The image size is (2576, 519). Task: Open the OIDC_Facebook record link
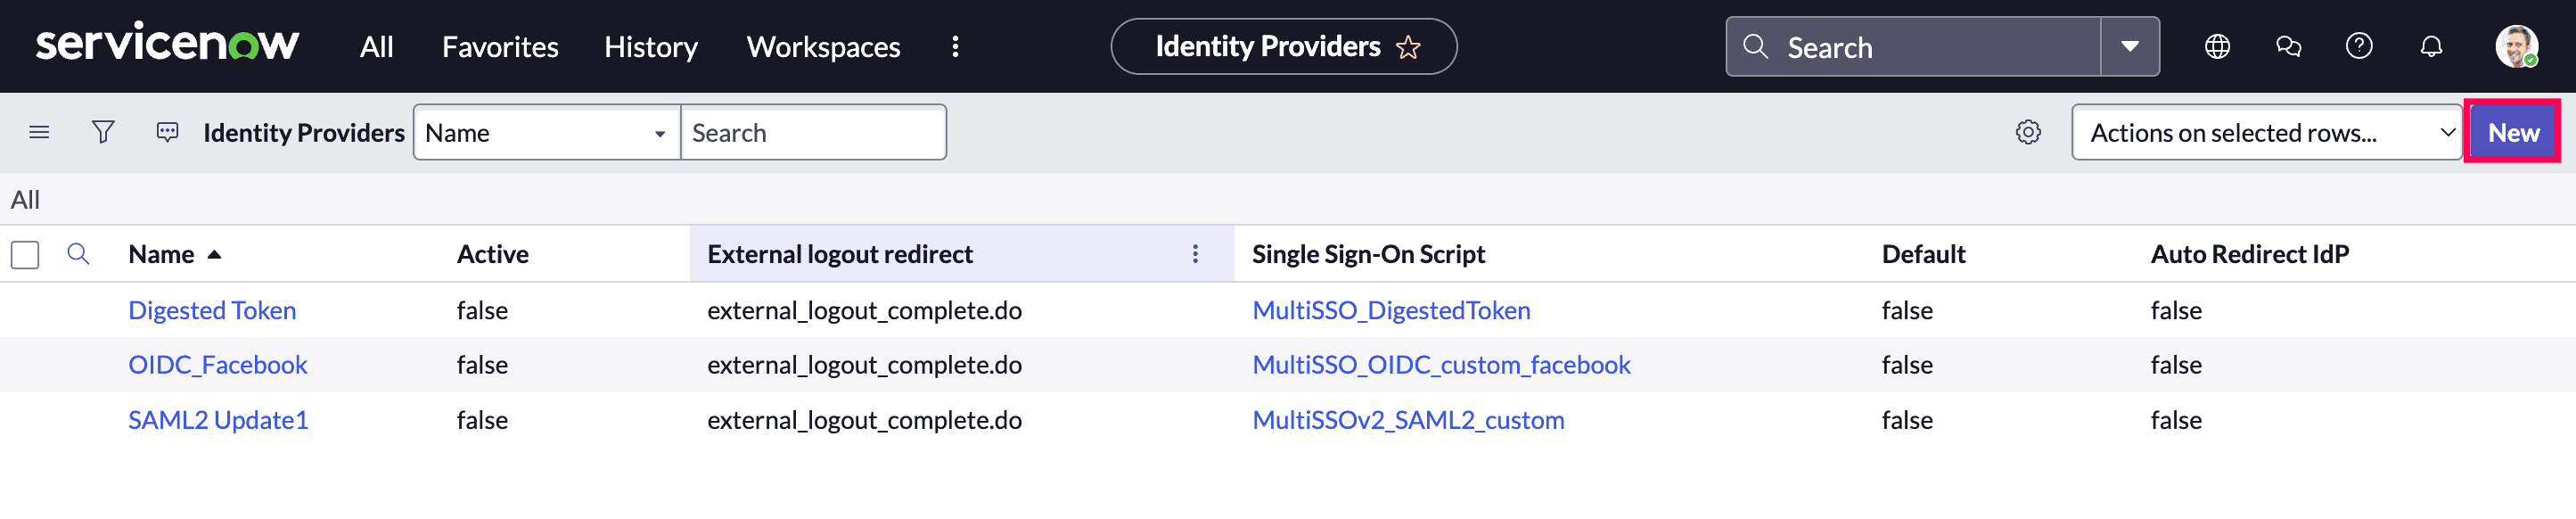click(x=217, y=365)
